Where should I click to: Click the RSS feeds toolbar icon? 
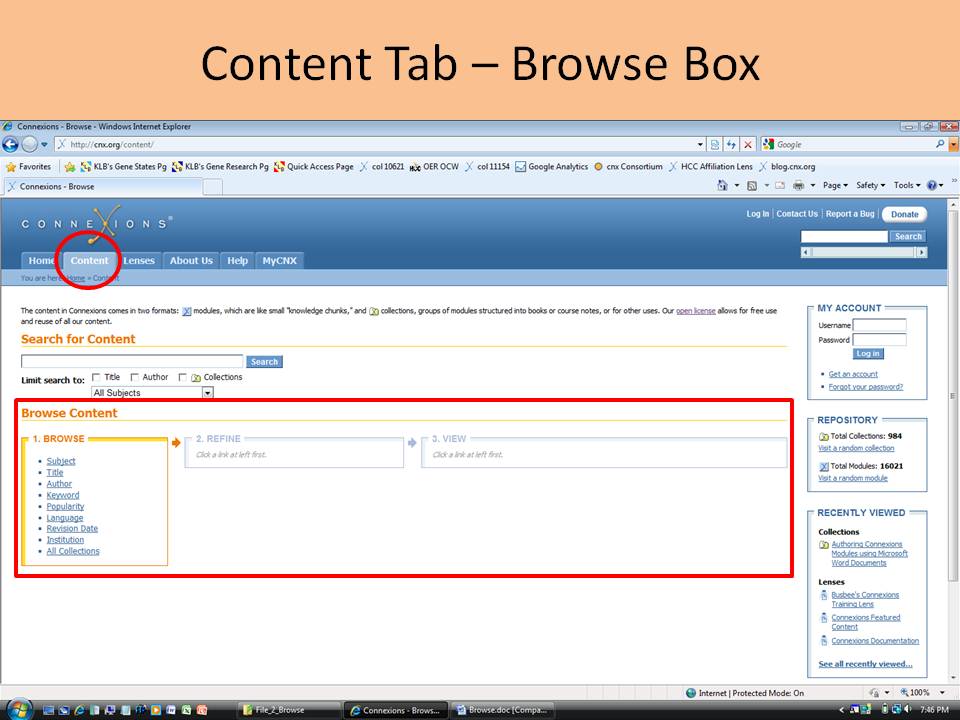tap(752, 186)
